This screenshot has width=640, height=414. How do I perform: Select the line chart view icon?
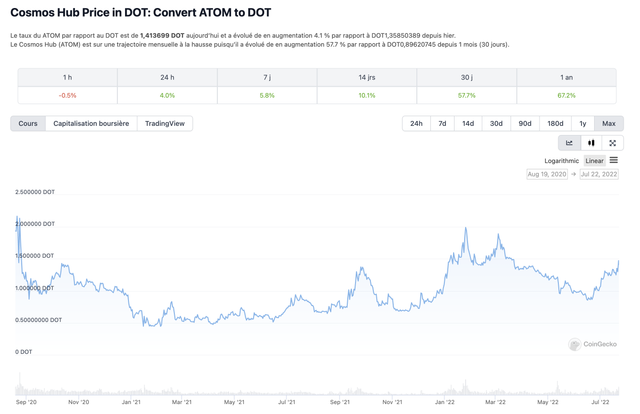coord(569,143)
